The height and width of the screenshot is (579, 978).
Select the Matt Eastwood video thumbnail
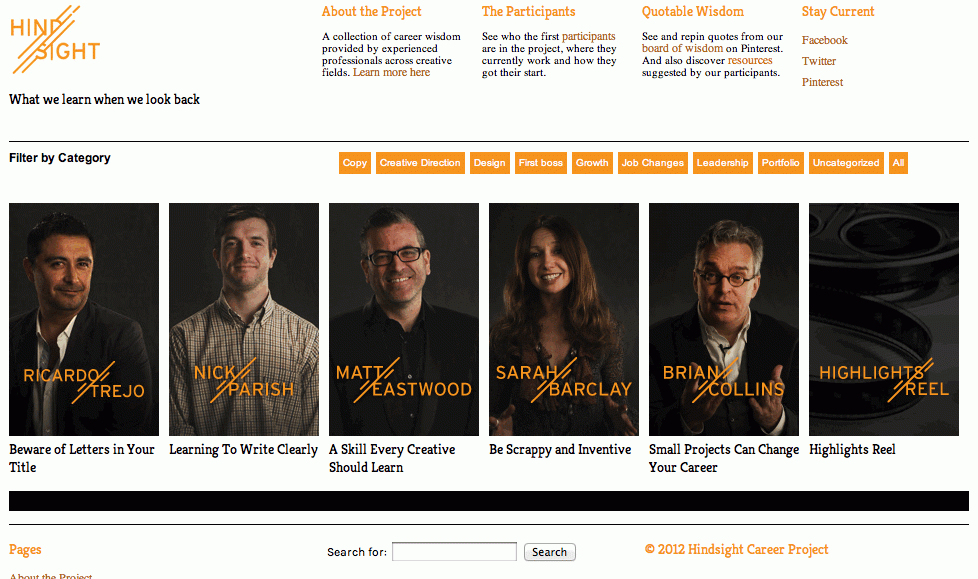coord(404,319)
